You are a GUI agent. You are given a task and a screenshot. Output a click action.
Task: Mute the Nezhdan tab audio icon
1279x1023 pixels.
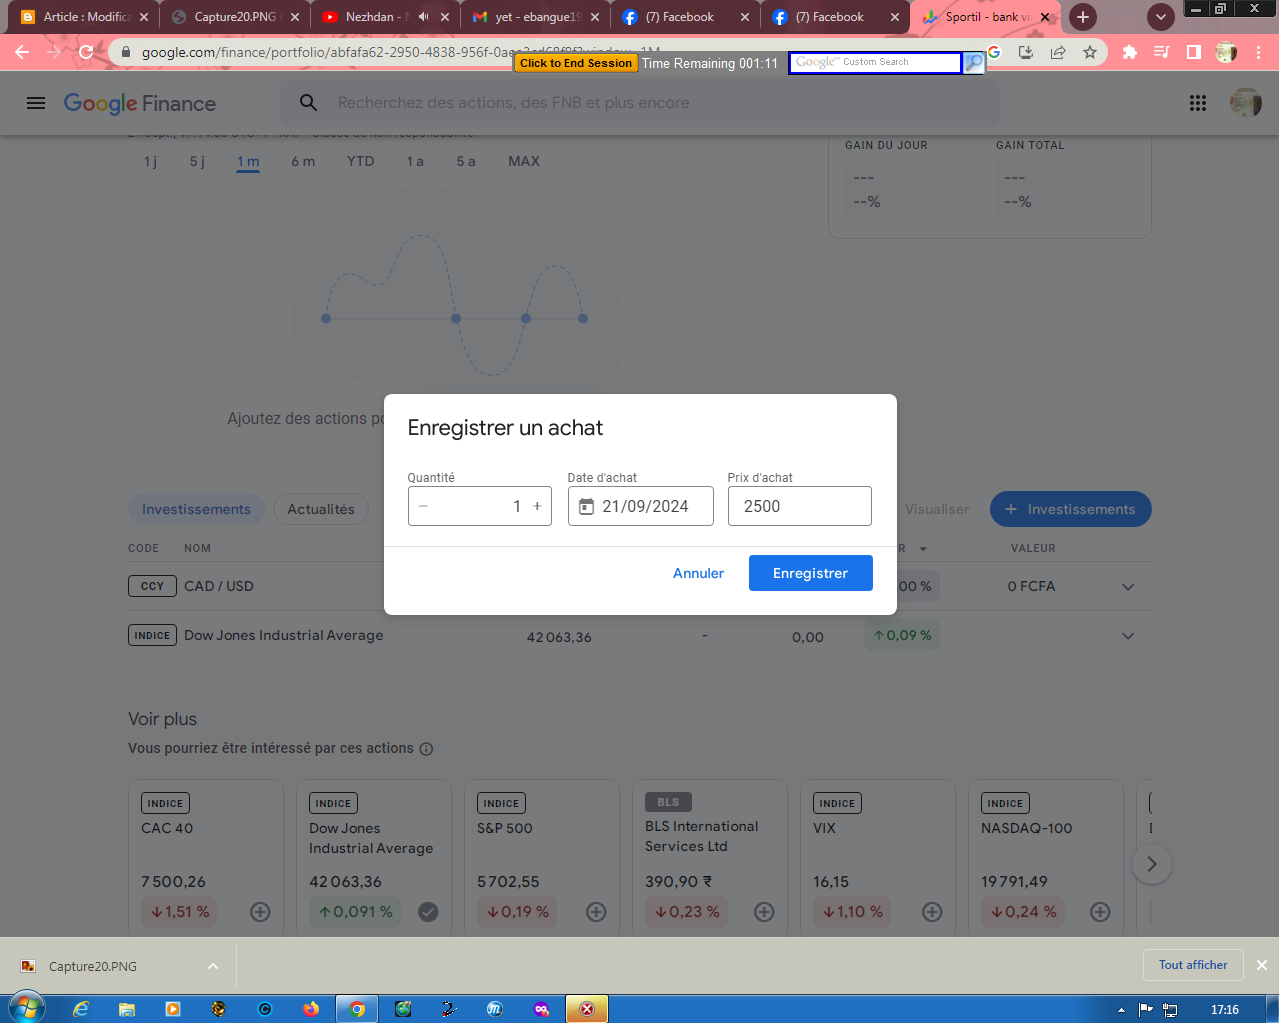pyautogui.click(x=423, y=17)
